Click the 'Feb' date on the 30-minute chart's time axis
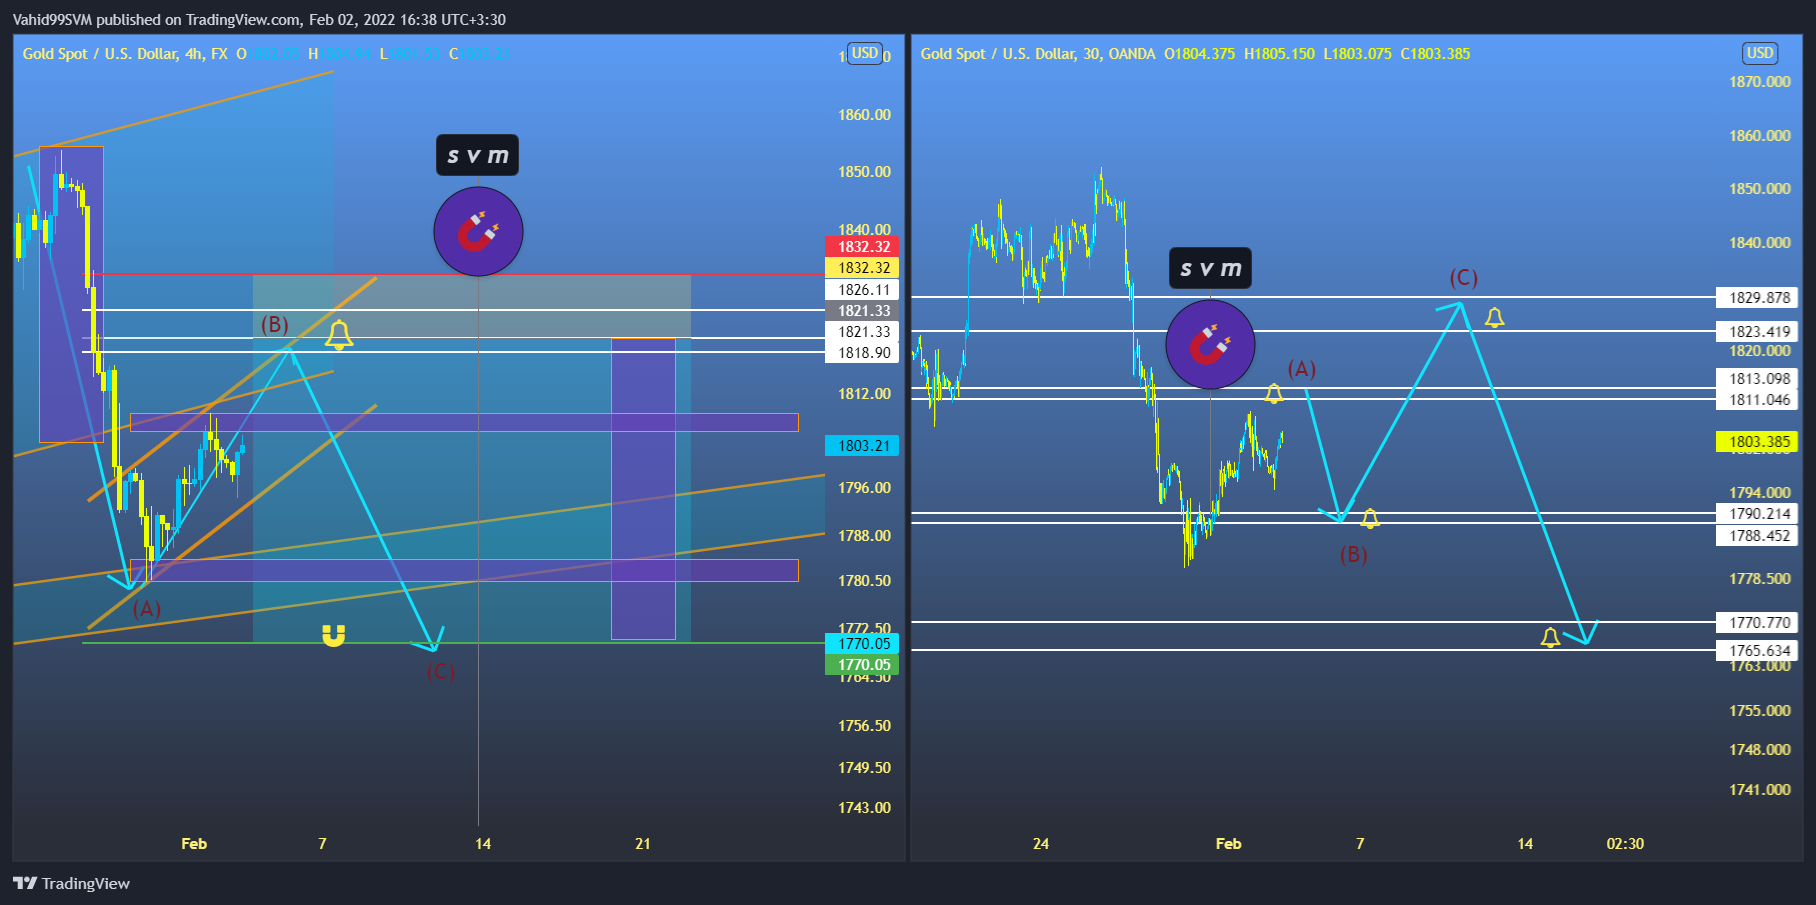 pyautogui.click(x=1229, y=844)
